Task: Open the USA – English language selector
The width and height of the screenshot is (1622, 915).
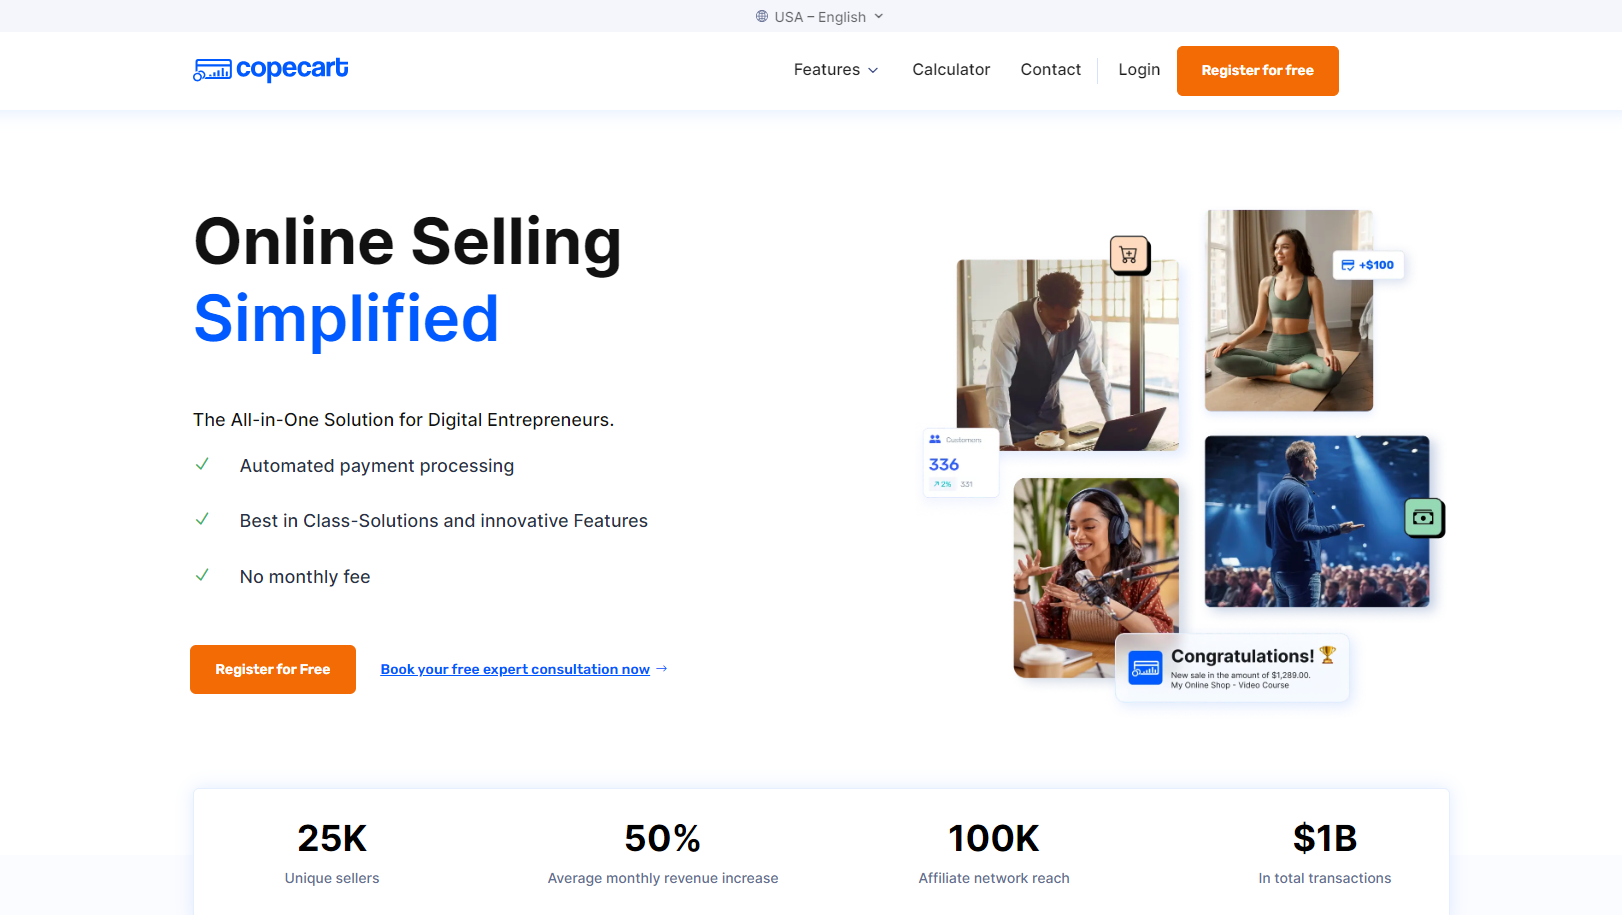Action: 818,16
